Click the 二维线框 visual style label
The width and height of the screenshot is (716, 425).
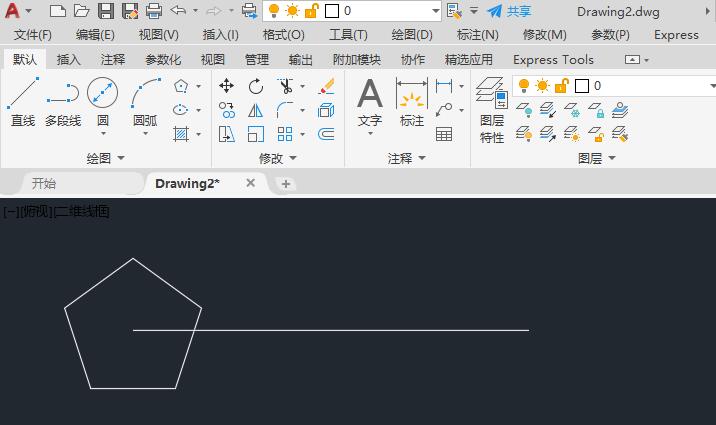(82, 211)
